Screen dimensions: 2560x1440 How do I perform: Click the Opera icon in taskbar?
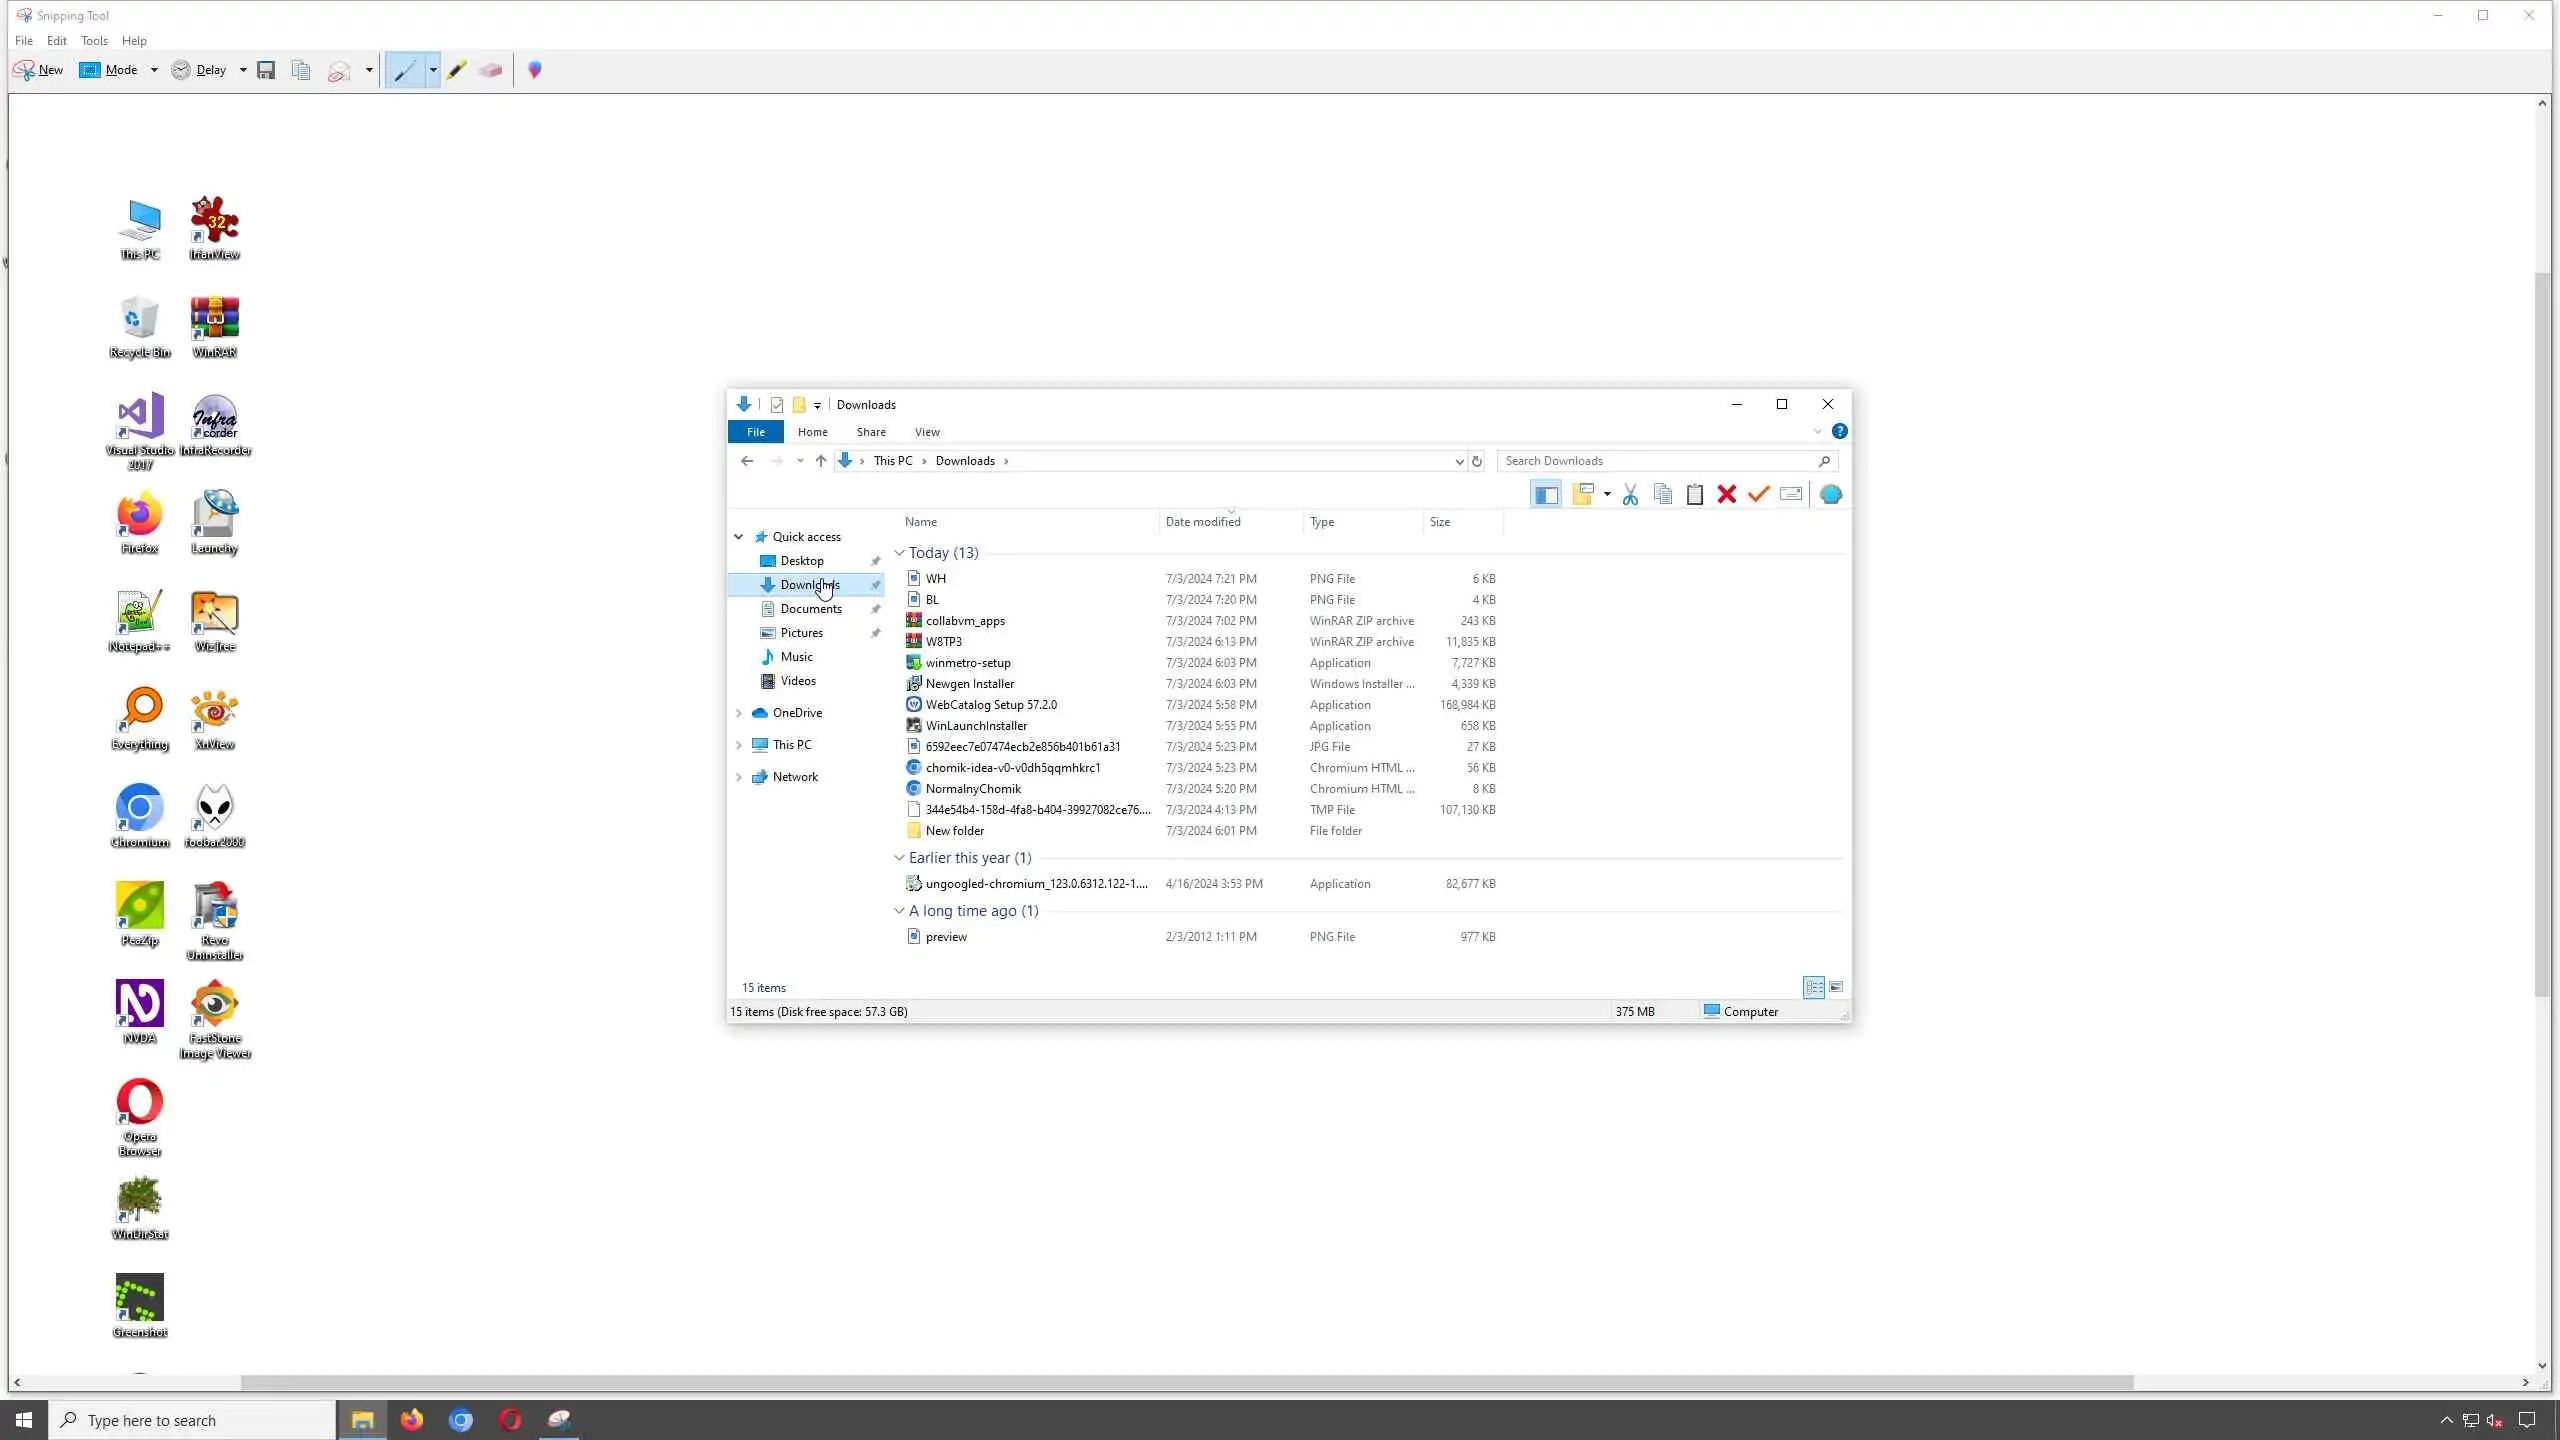coord(510,1420)
